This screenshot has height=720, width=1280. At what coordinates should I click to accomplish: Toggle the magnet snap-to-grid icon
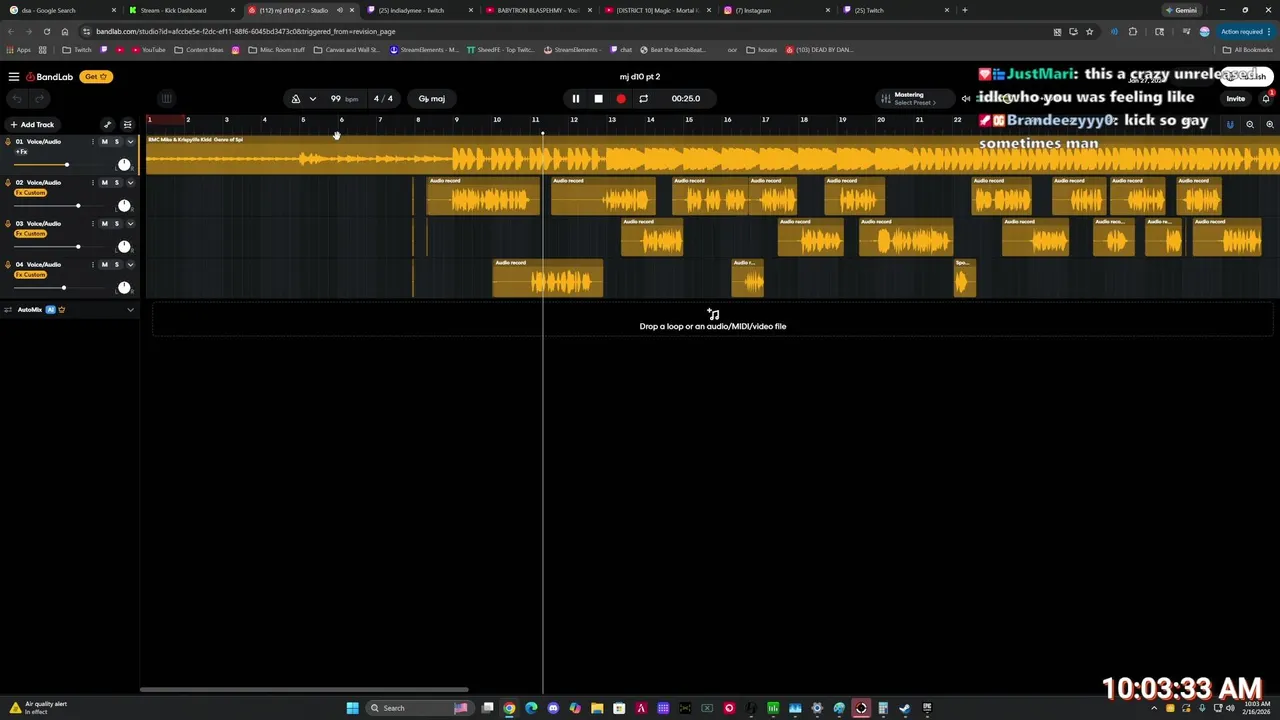(1230, 125)
